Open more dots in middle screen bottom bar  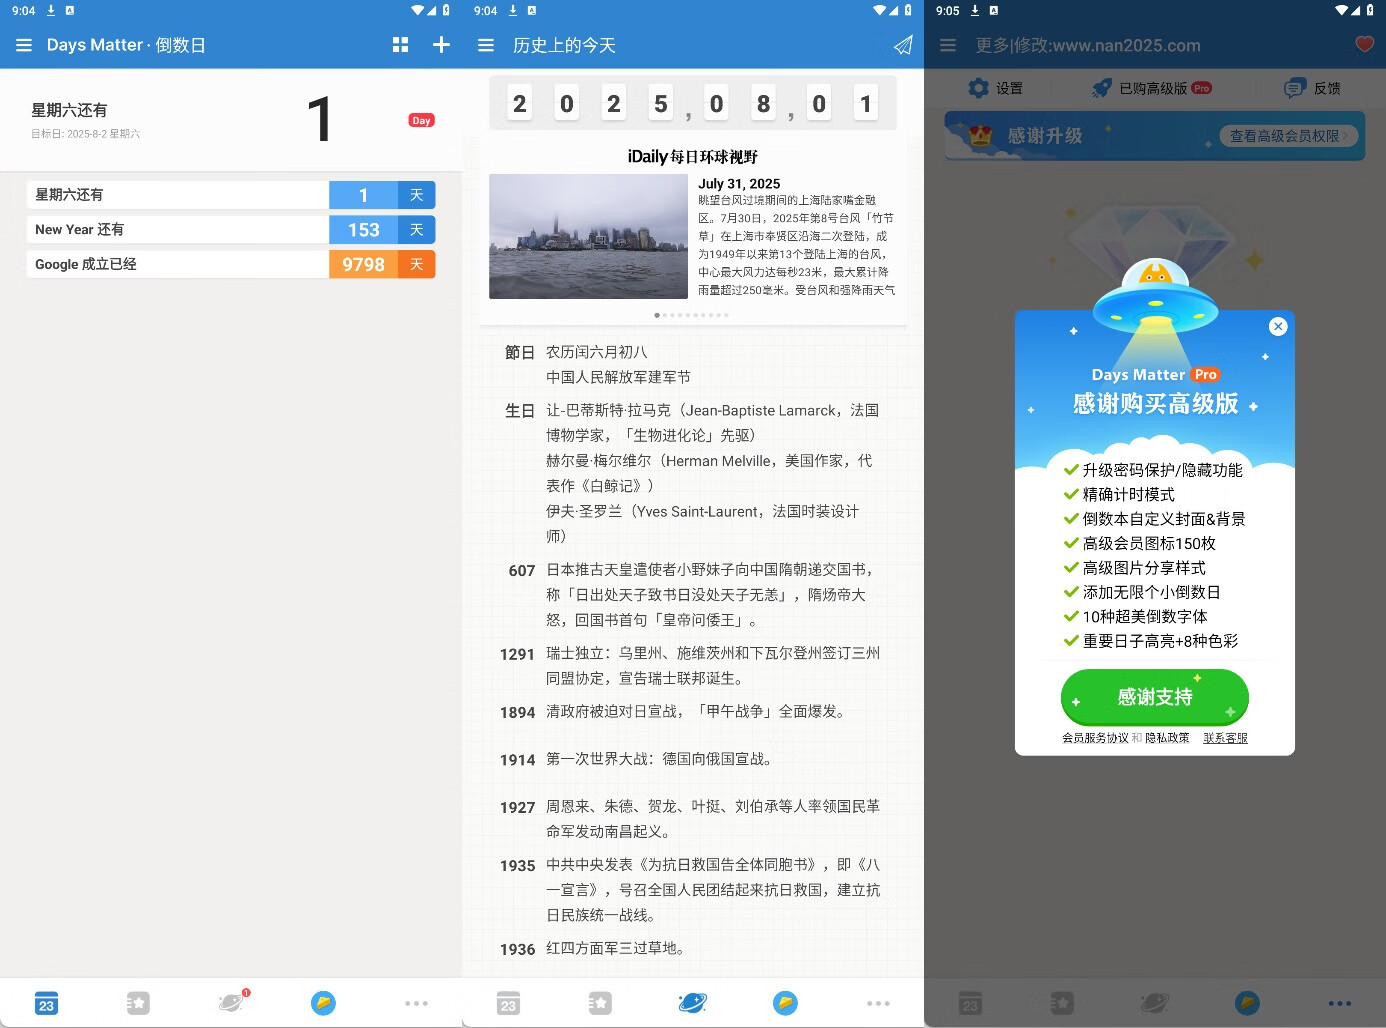tap(878, 1003)
